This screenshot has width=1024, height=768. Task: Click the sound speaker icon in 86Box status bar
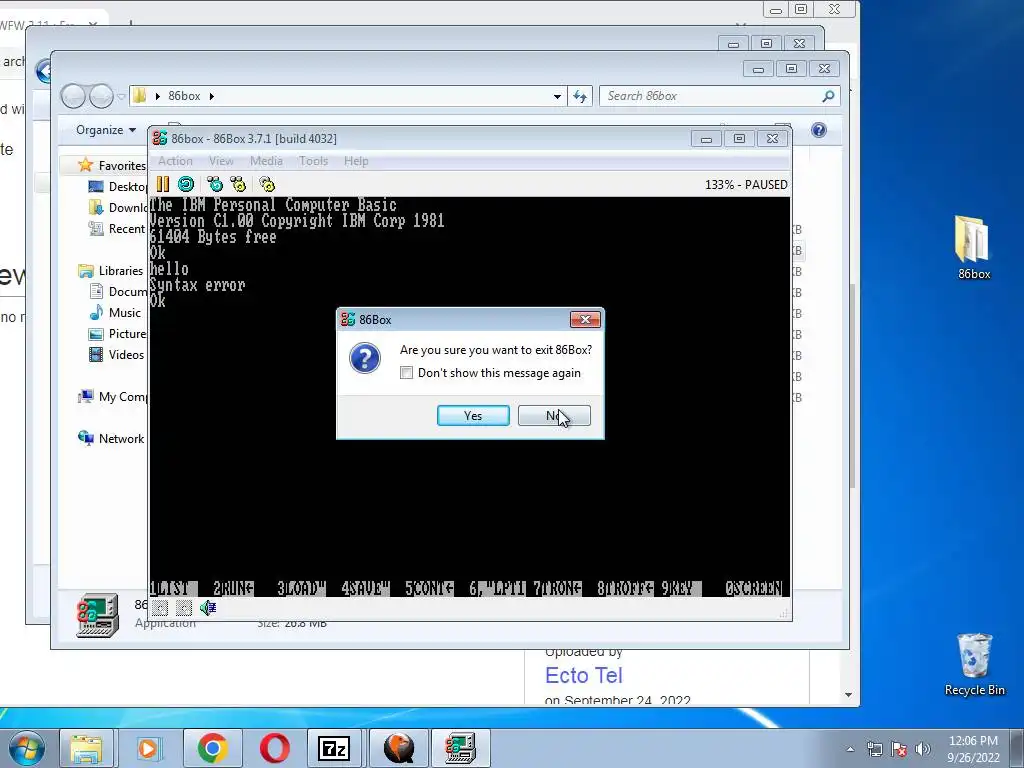pos(208,608)
